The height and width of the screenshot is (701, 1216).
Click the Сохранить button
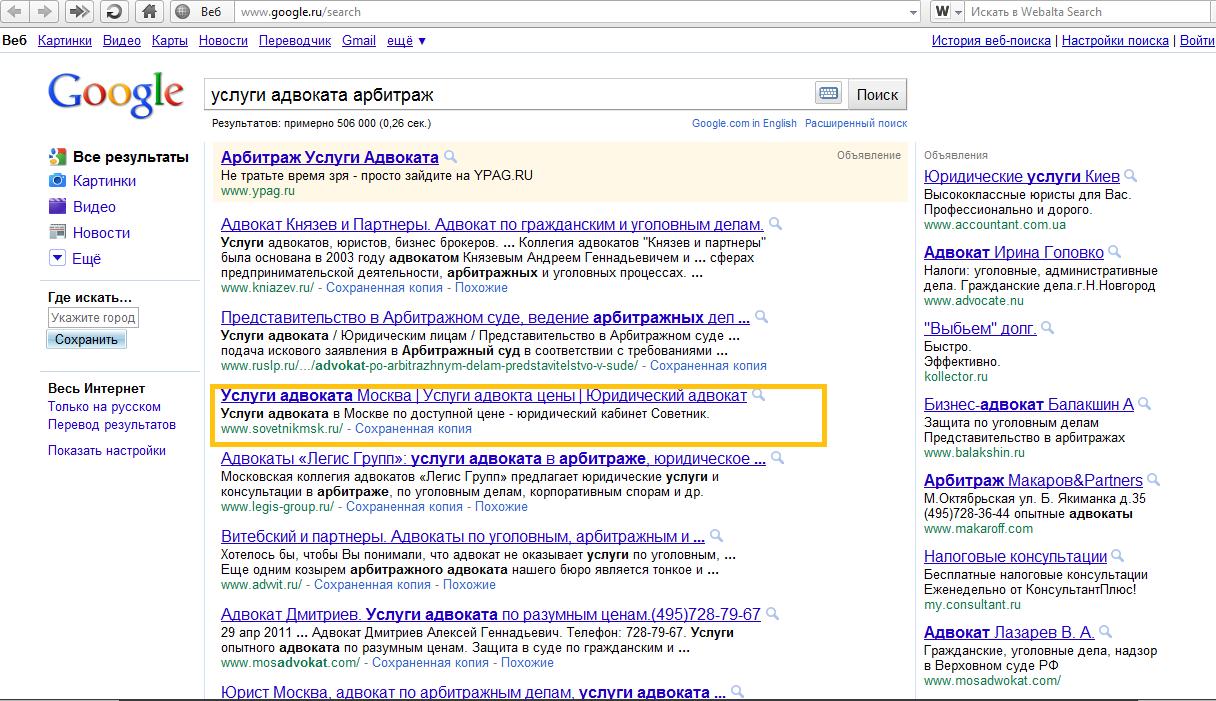[x=87, y=340]
